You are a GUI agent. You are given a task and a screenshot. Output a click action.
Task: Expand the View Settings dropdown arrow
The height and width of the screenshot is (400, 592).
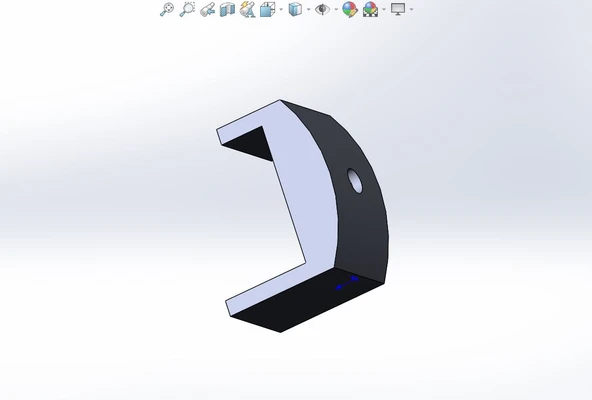pos(412,9)
